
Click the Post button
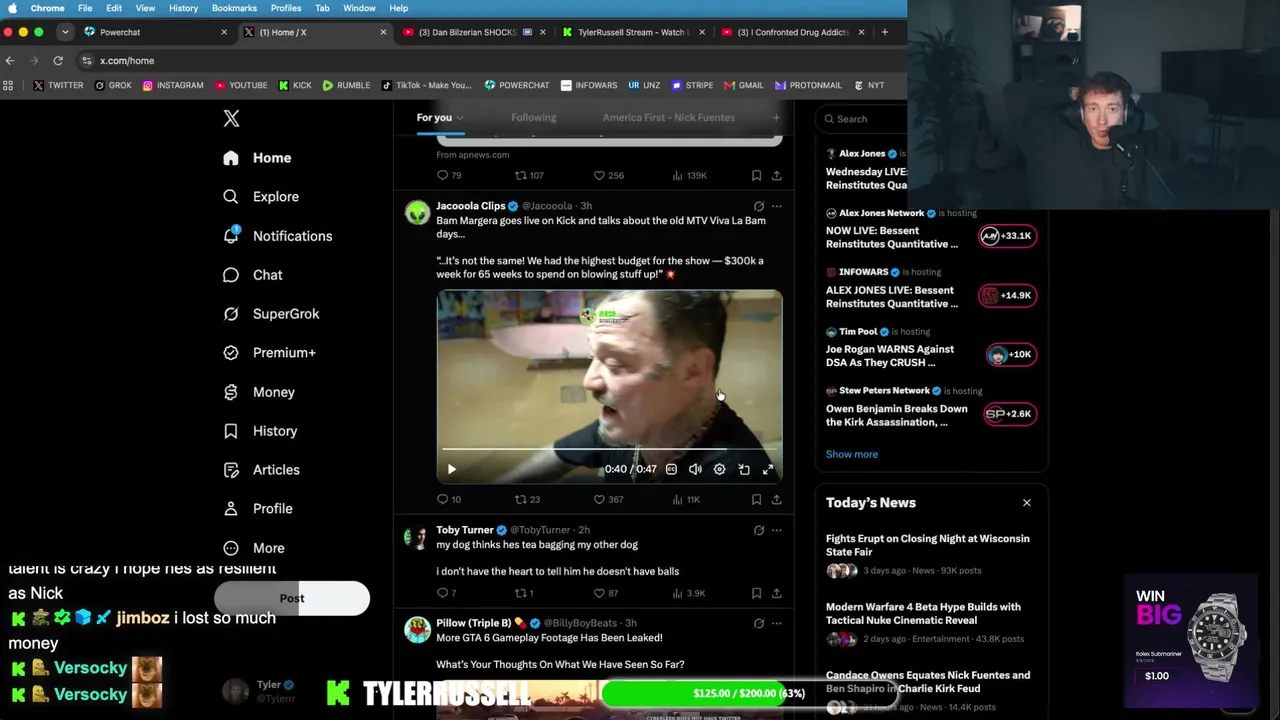point(292,598)
